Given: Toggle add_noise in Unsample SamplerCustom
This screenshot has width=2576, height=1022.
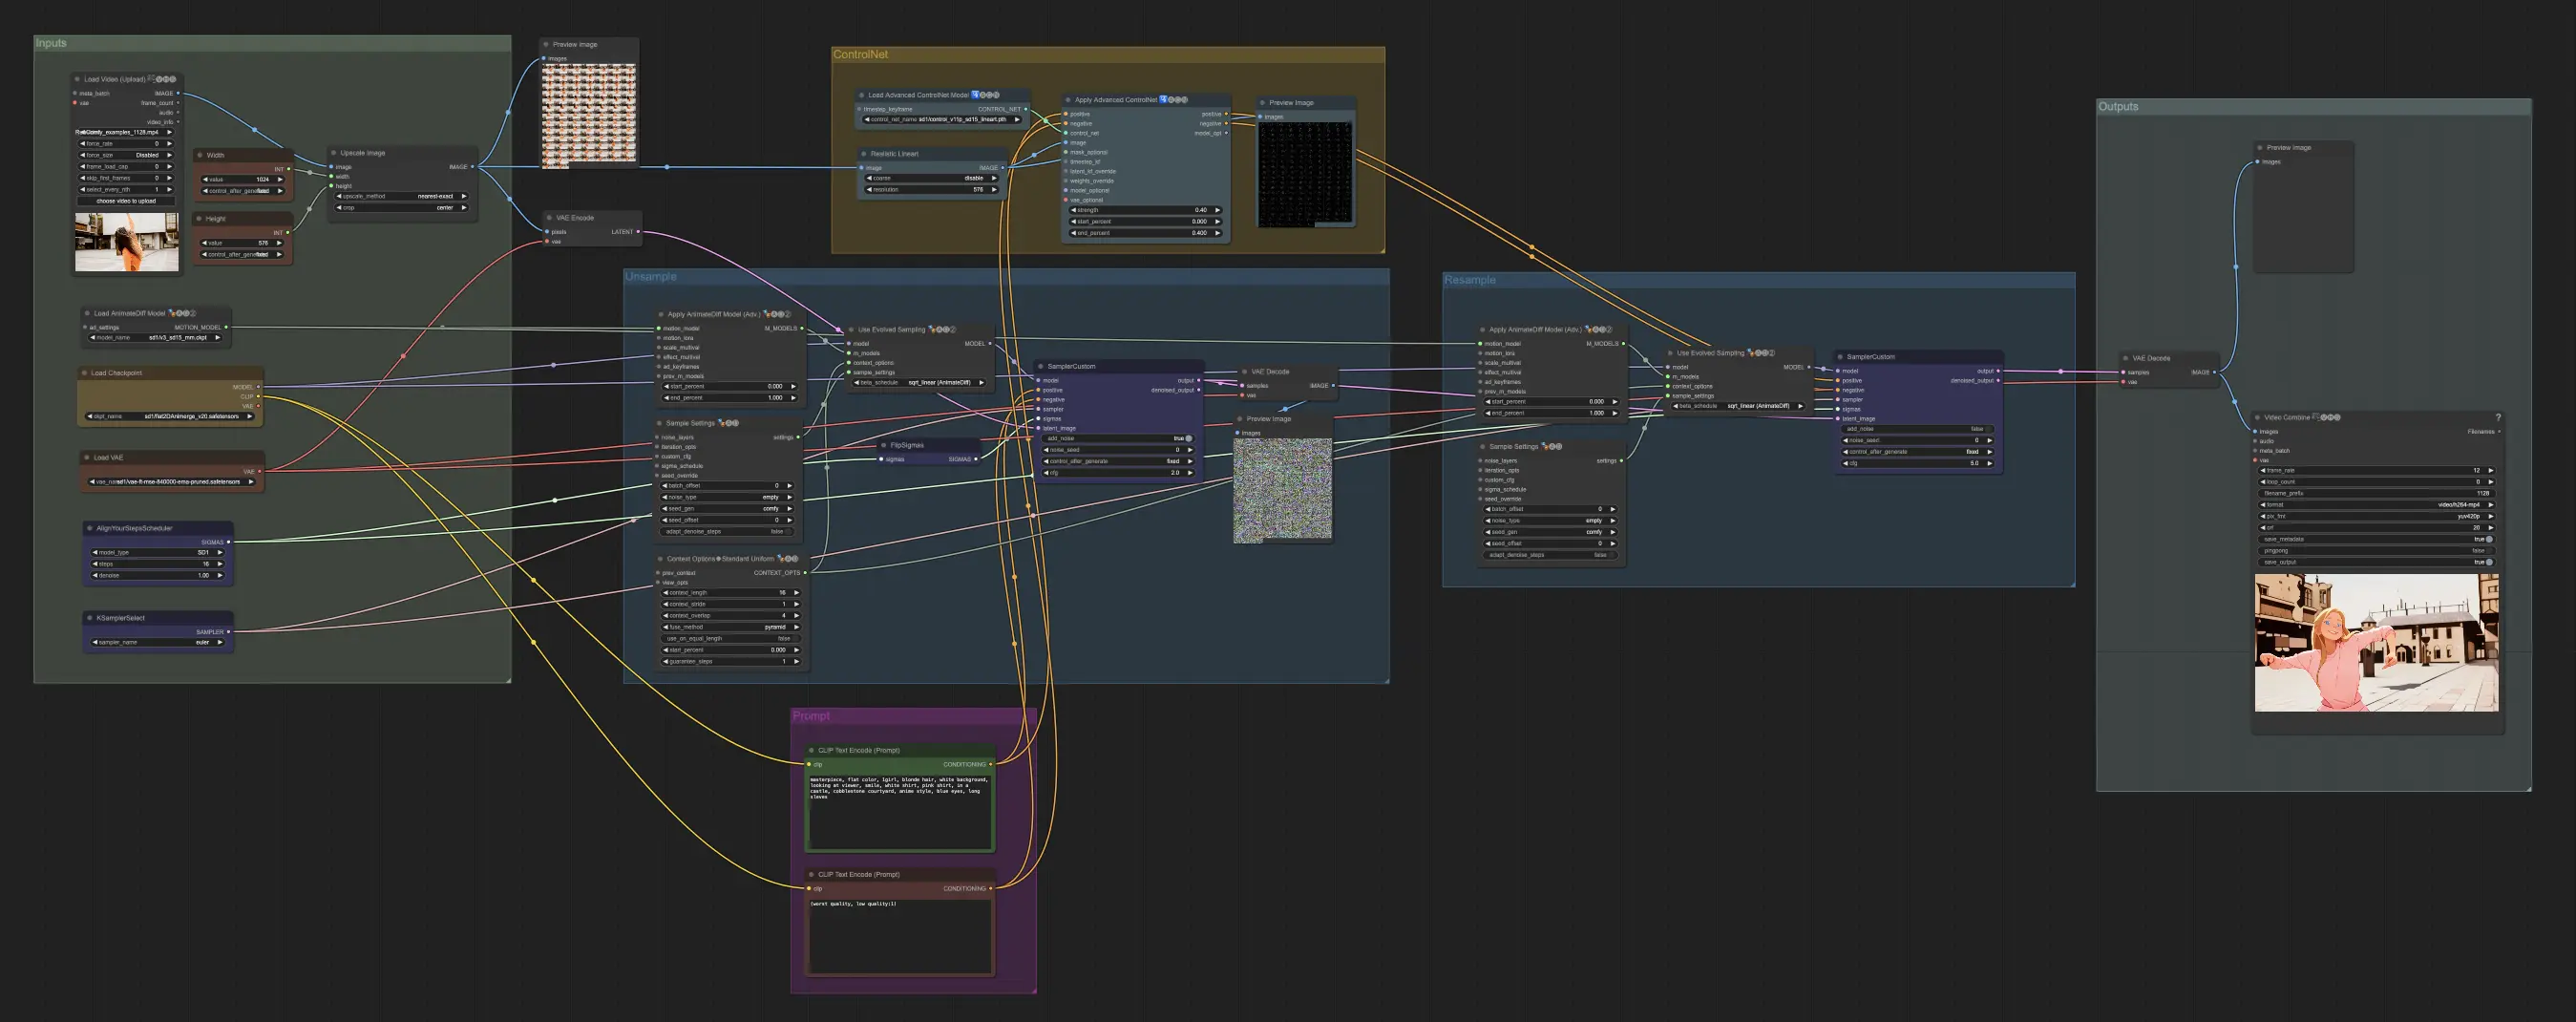Looking at the screenshot, I should click(x=1118, y=438).
